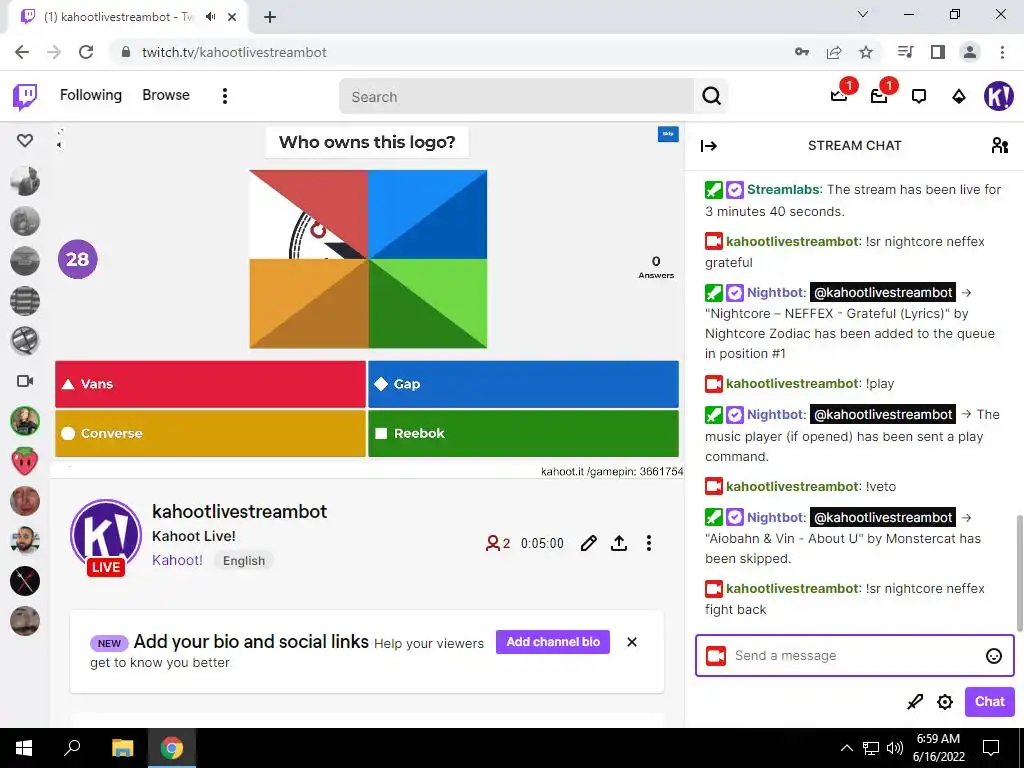Click the Send a message field
The image size is (1024, 768).
[x=854, y=655]
